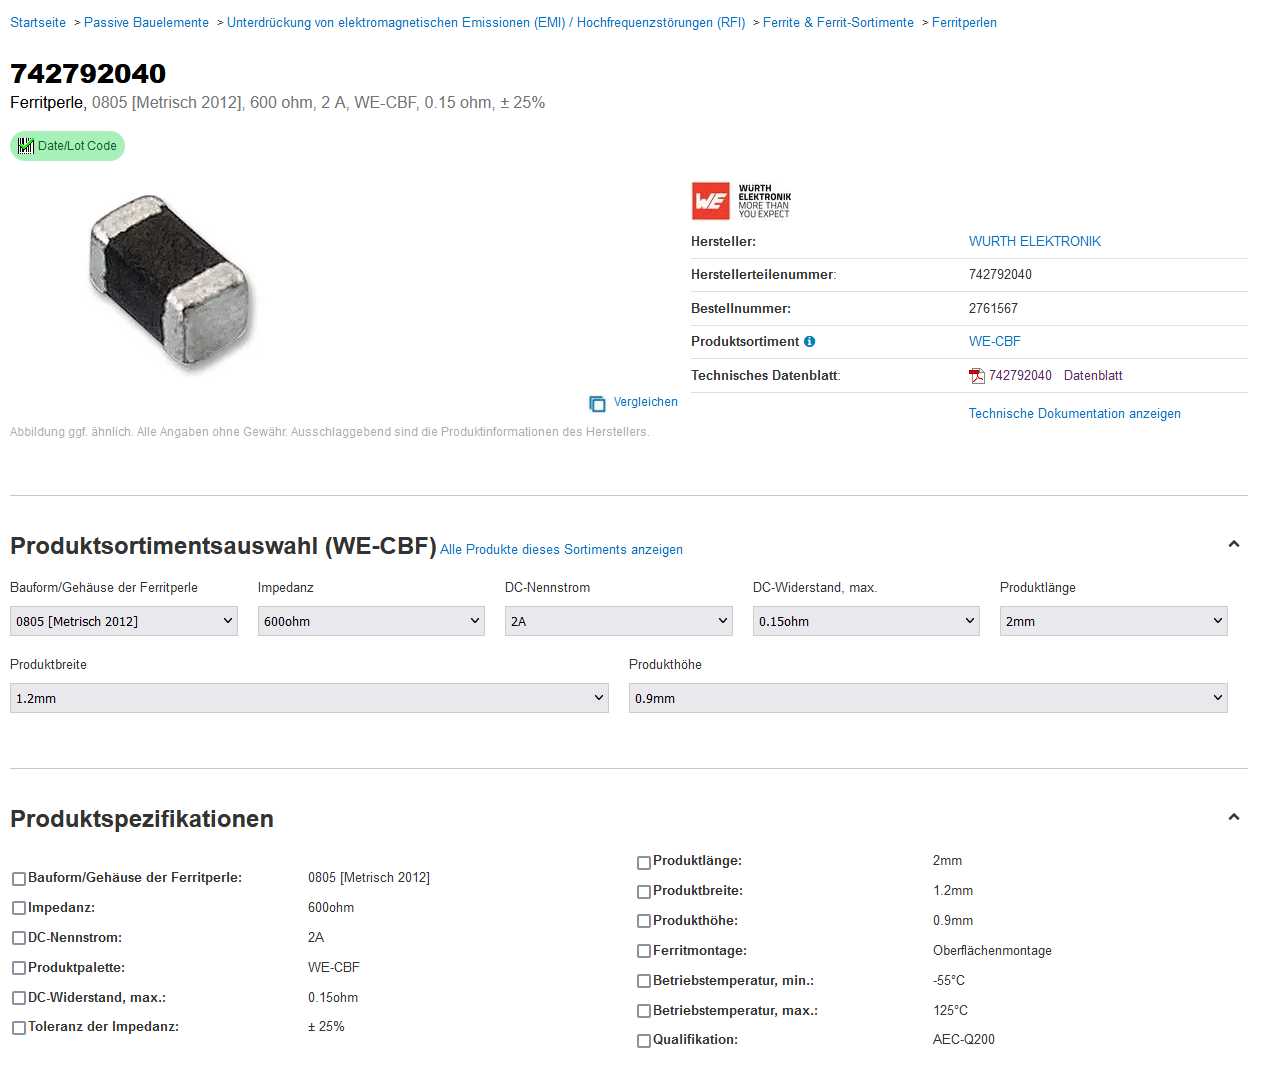Click the Vergleichen compare icon
Viewport: 1267px width, 1072px height.
(597, 403)
